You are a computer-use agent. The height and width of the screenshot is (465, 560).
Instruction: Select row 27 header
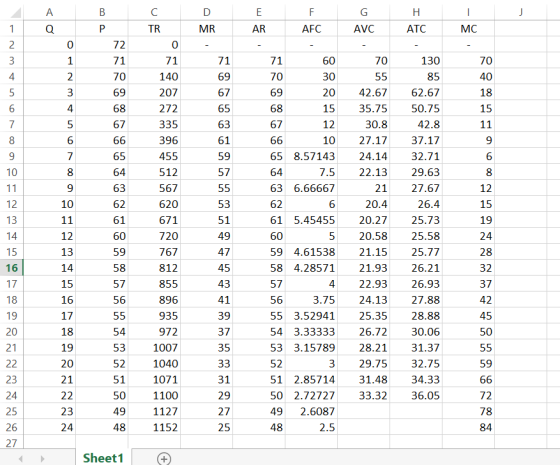[12, 443]
